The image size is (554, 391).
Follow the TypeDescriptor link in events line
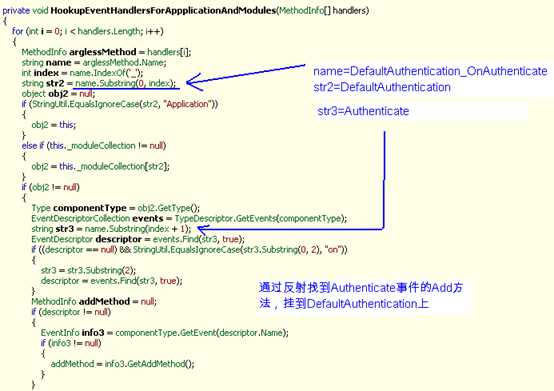tap(204, 218)
